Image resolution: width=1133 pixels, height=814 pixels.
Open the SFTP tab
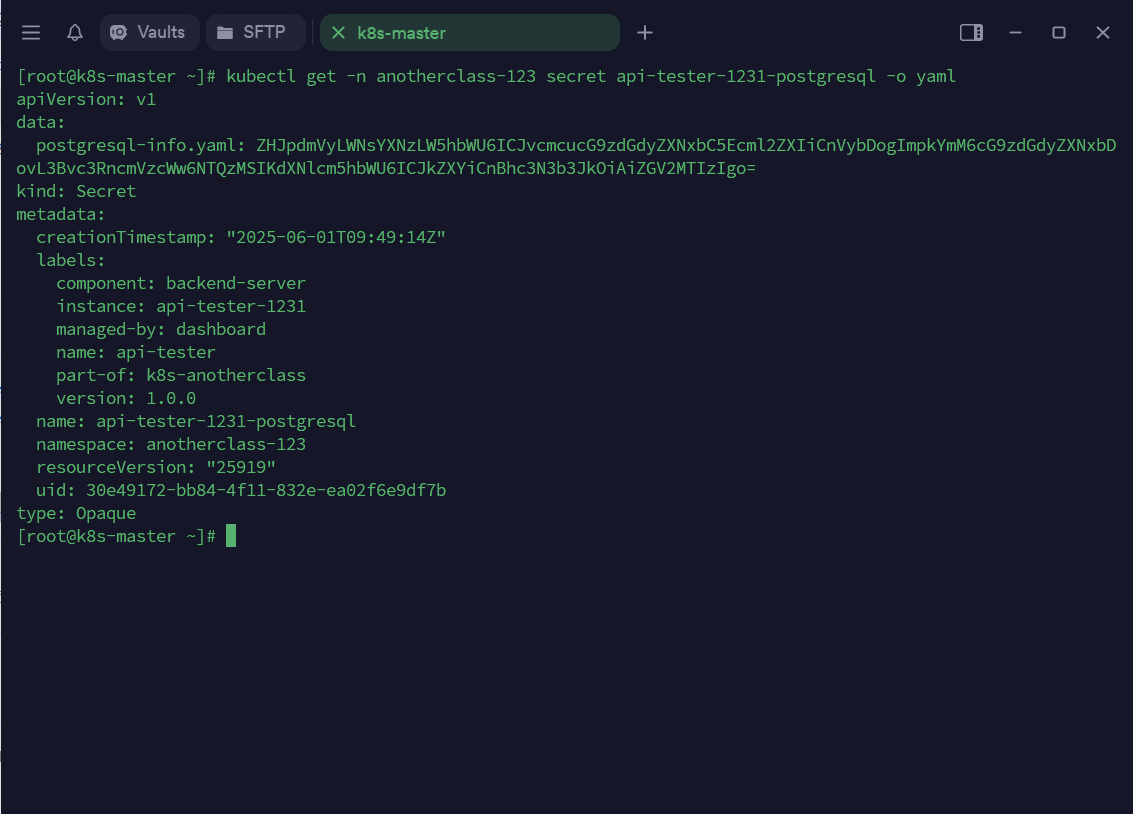pyautogui.click(x=255, y=33)
